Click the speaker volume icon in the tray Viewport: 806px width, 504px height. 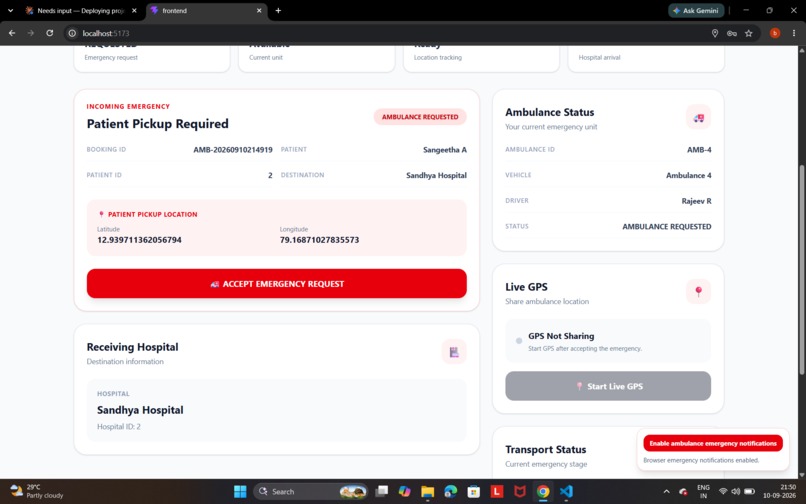(736, 491)
